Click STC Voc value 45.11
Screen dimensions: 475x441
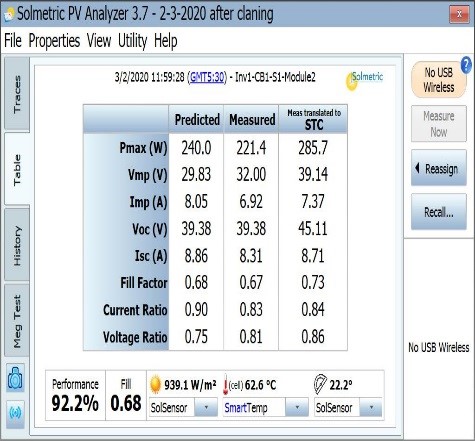[x=313, y=229]
